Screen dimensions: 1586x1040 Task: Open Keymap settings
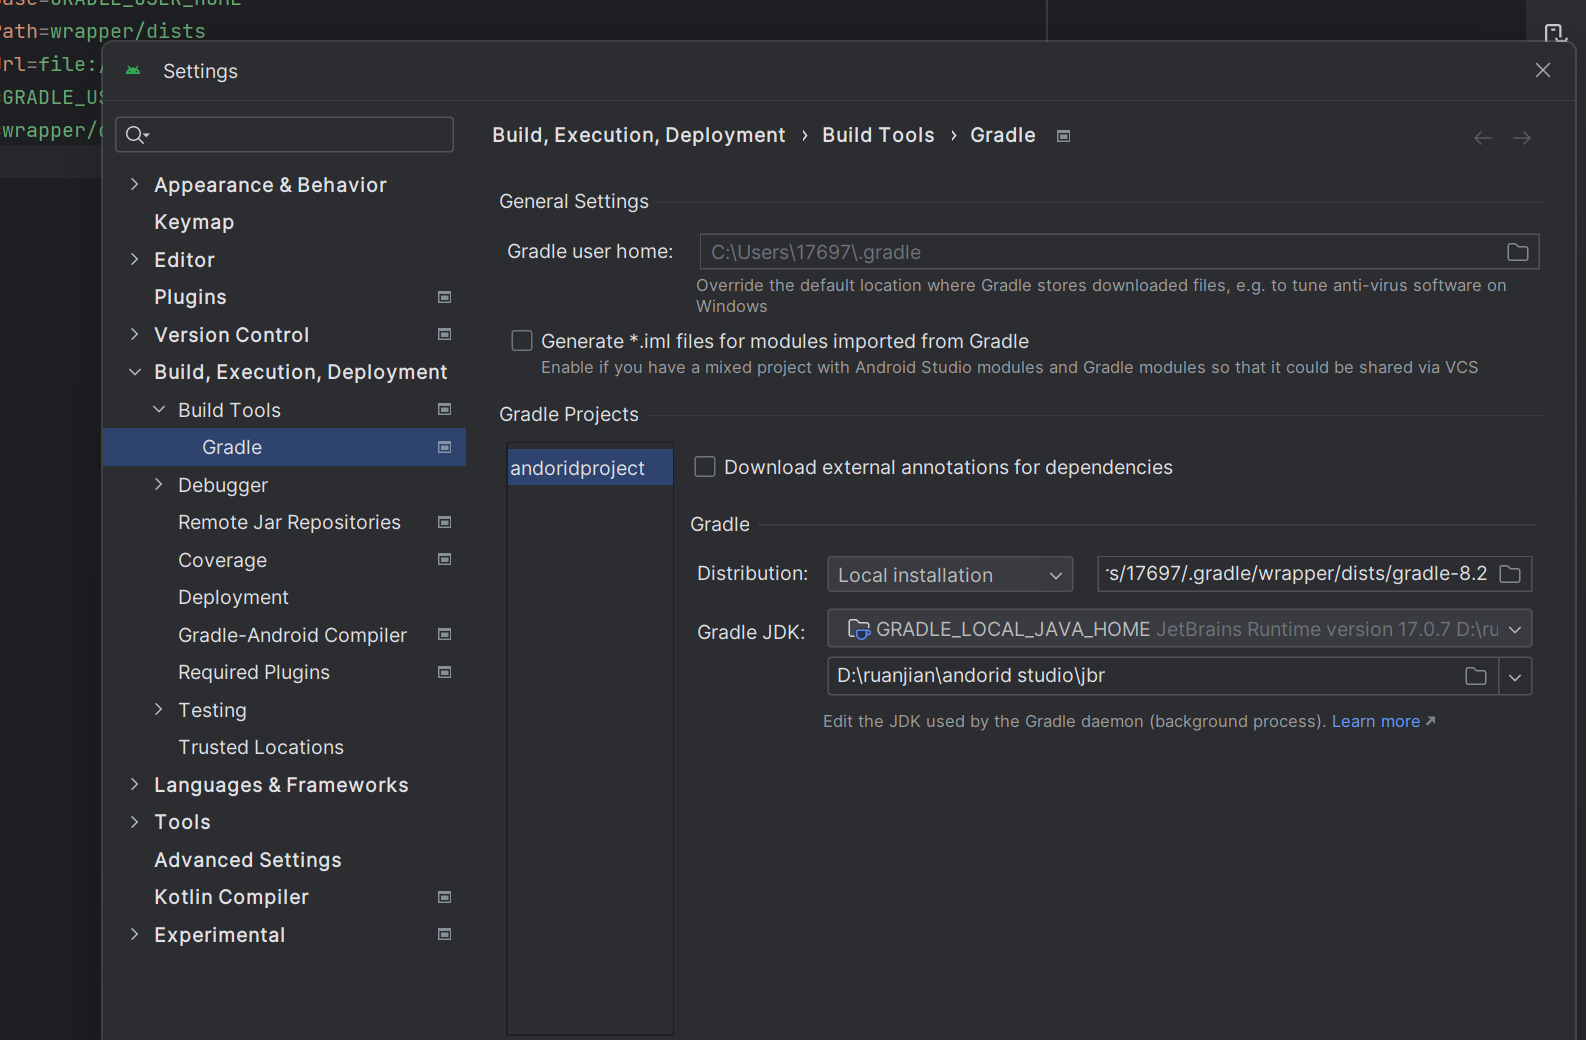[194, 222]
